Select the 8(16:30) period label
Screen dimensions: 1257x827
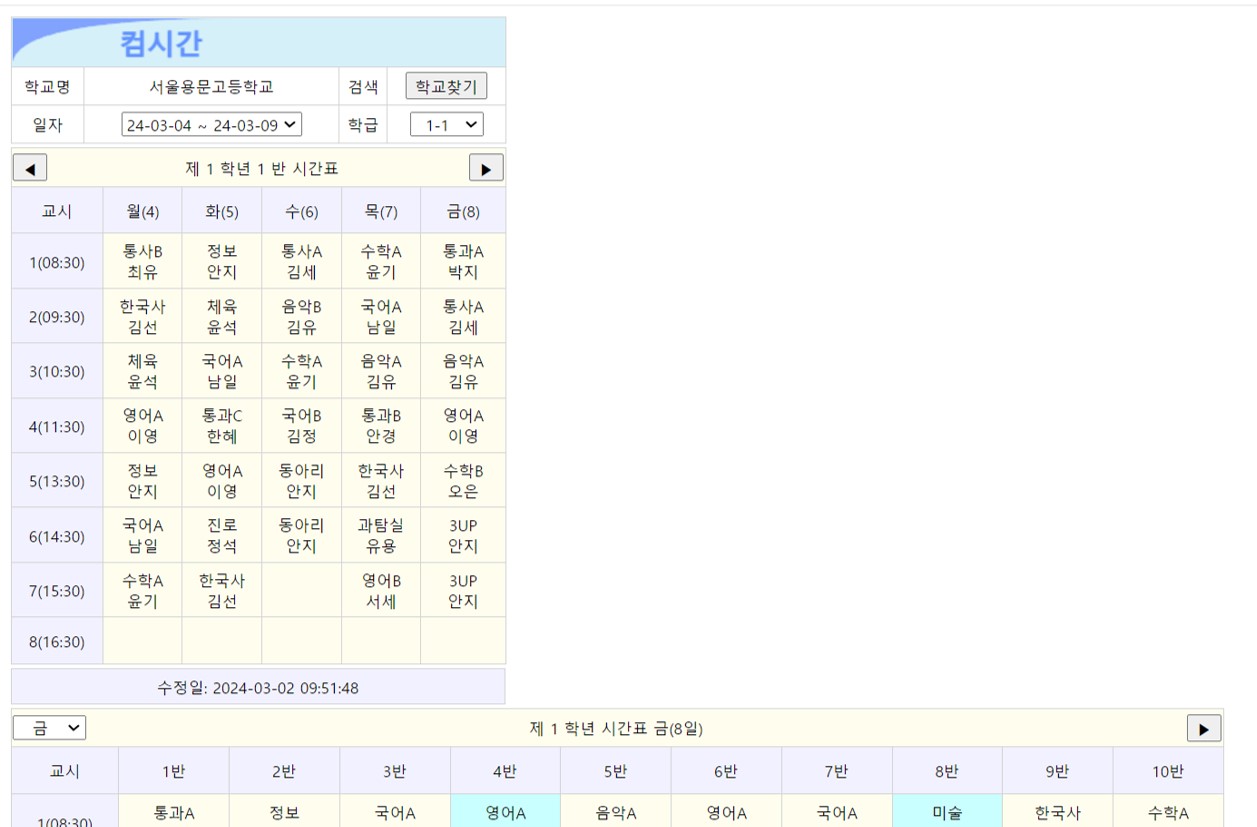pos(57,642)
